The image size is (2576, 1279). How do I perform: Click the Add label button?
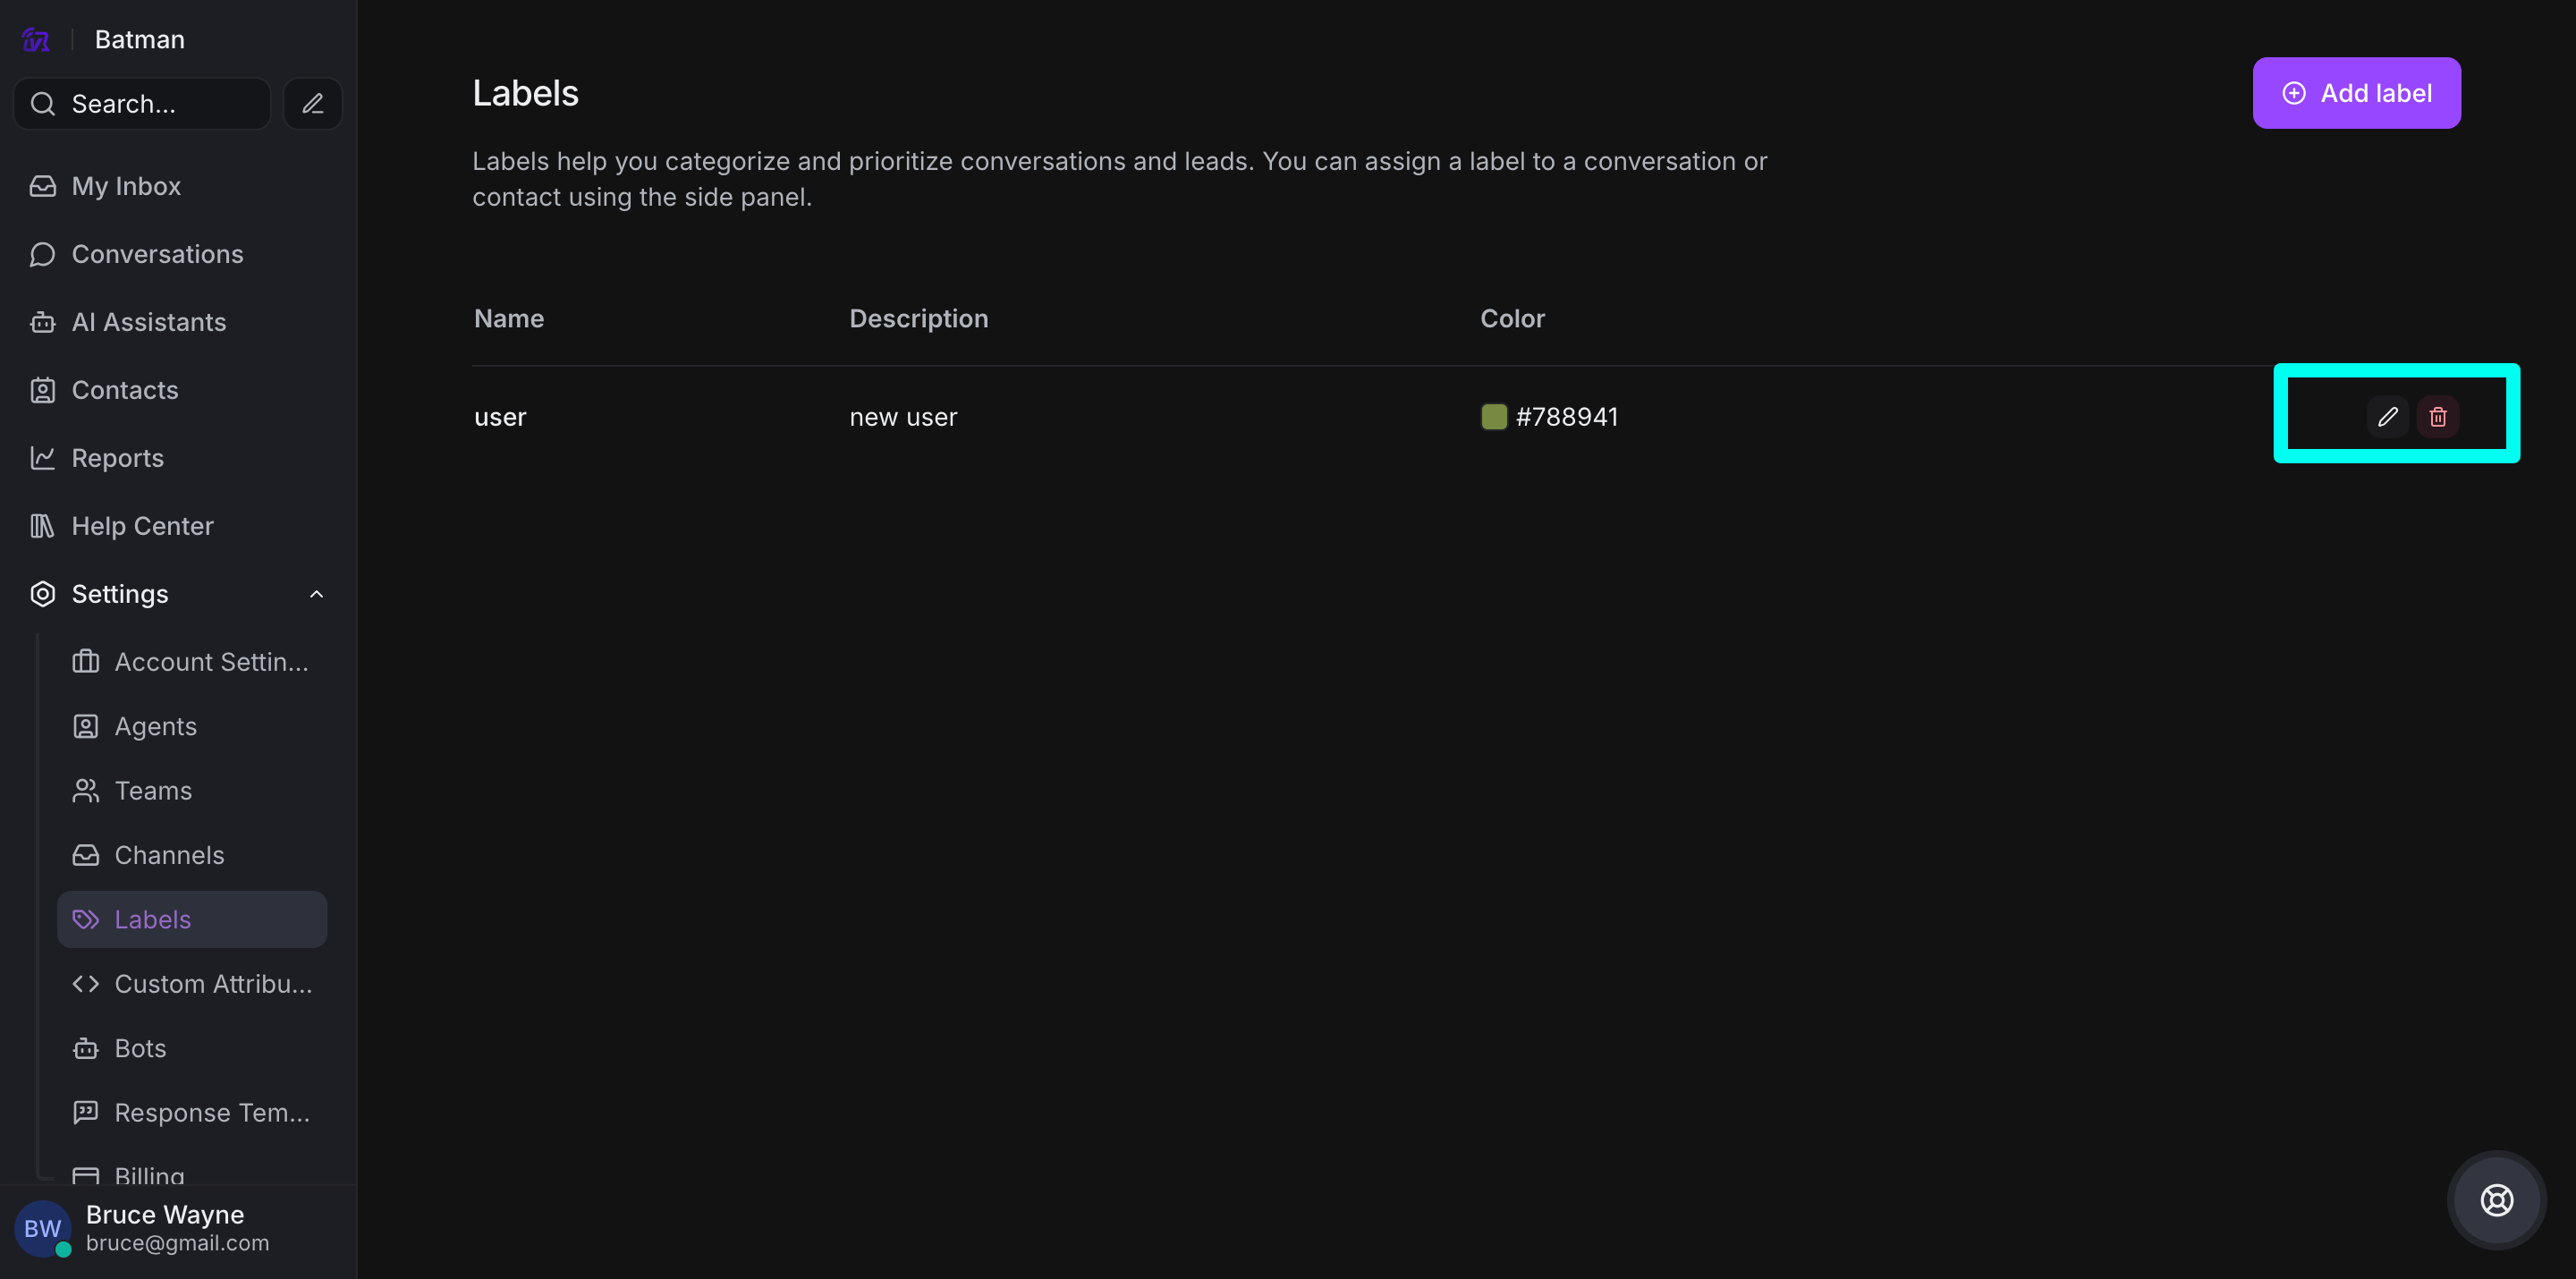coord(2356,93)
